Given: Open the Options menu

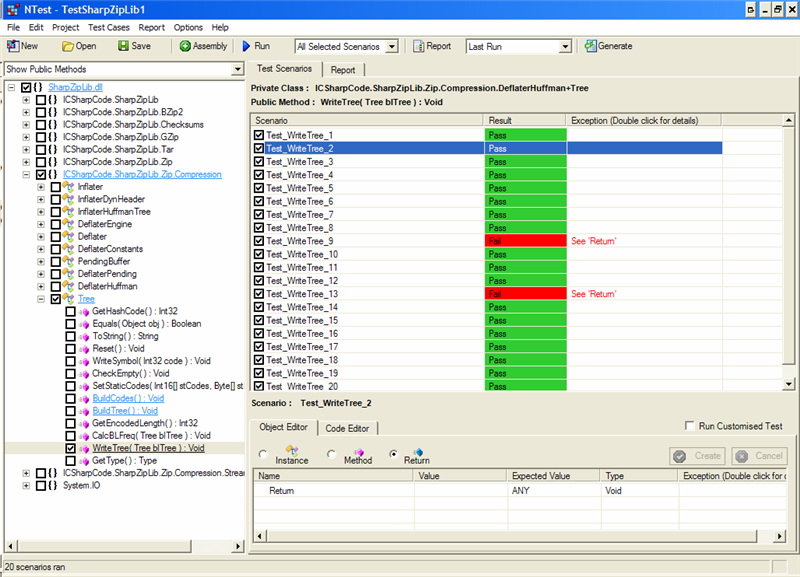Looking at the screenshot, I should [x=188, y=28].
